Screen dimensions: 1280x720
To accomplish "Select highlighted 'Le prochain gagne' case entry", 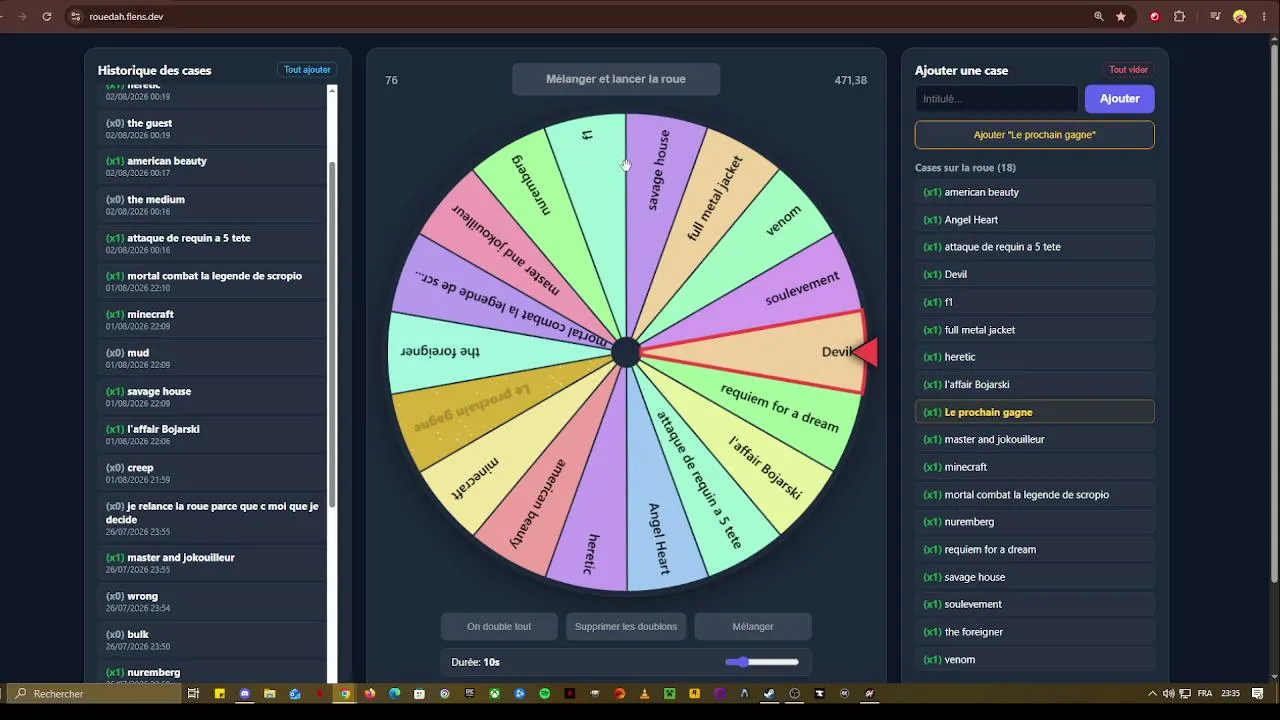I will click(1035, 412).
